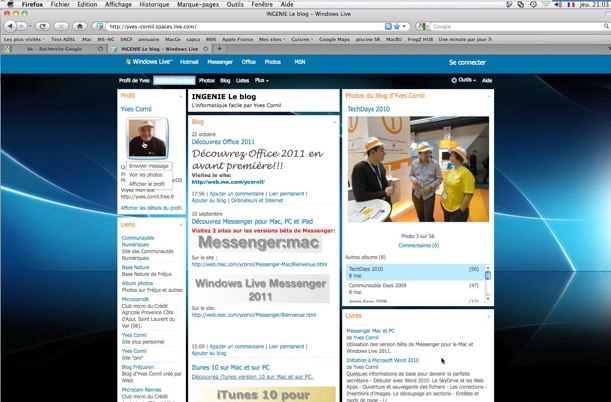
Task: Select Voir les photos in popup menu
Action: pos(146,175)
